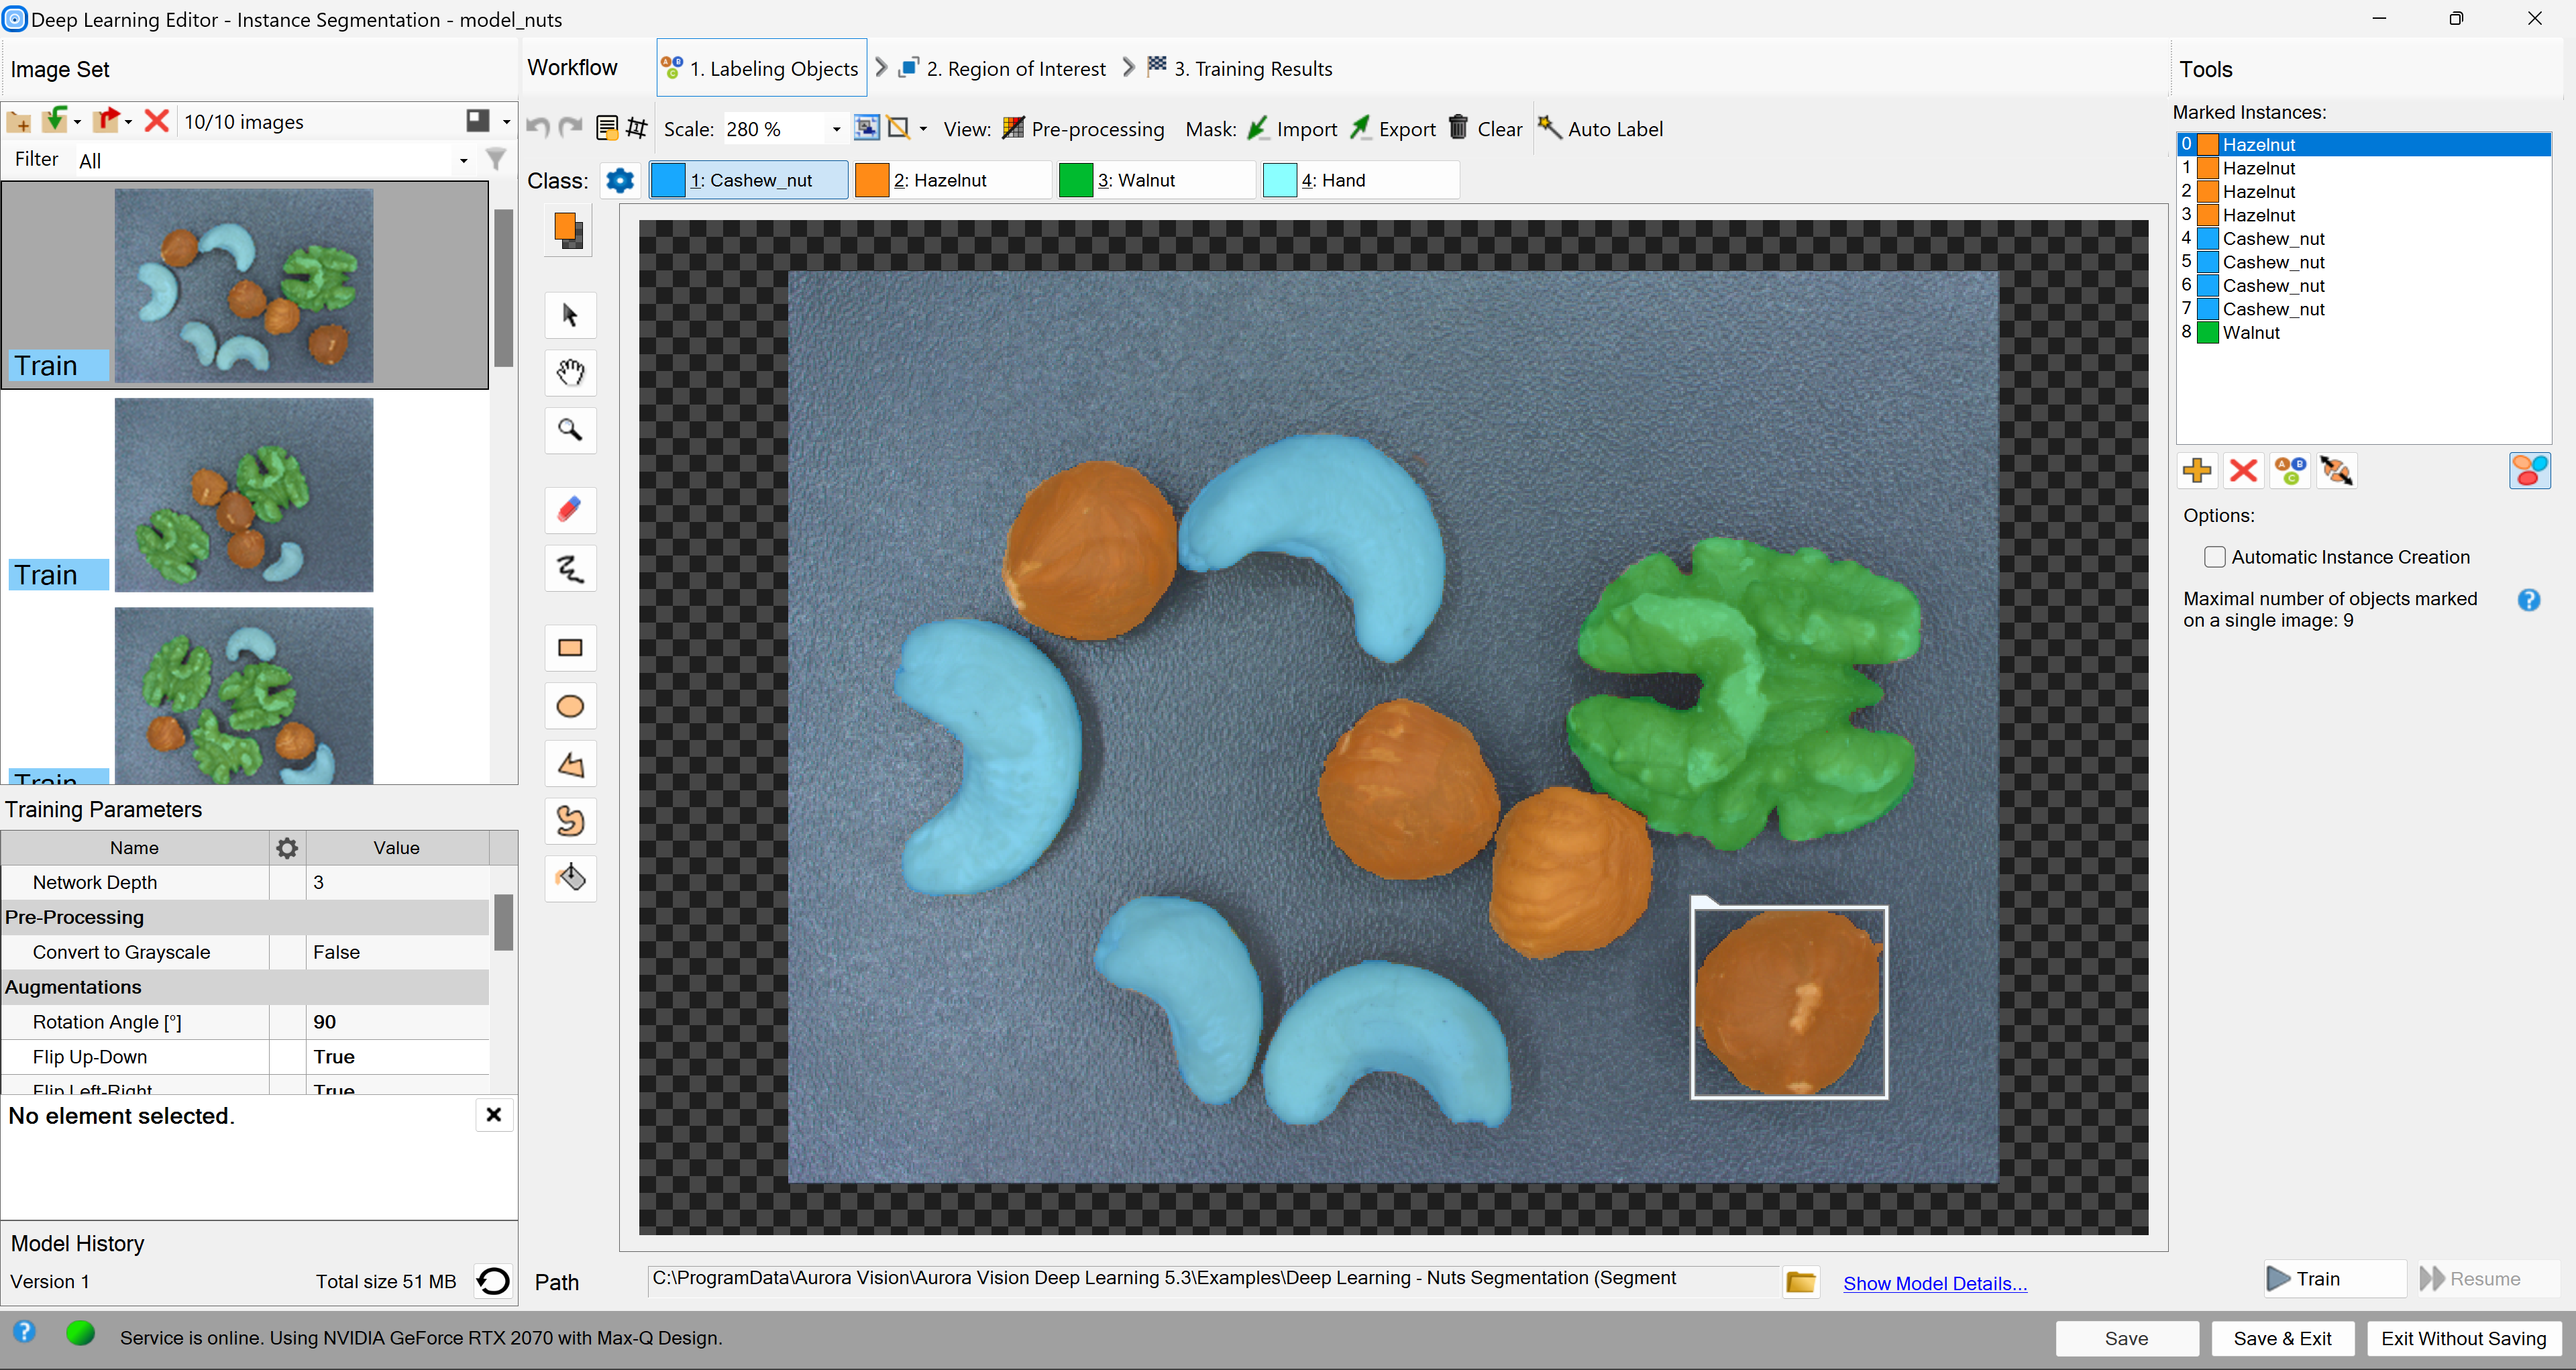Go to Region of Interest step
This screenshot has height=1370, width=2576.
coord(1003,68)
